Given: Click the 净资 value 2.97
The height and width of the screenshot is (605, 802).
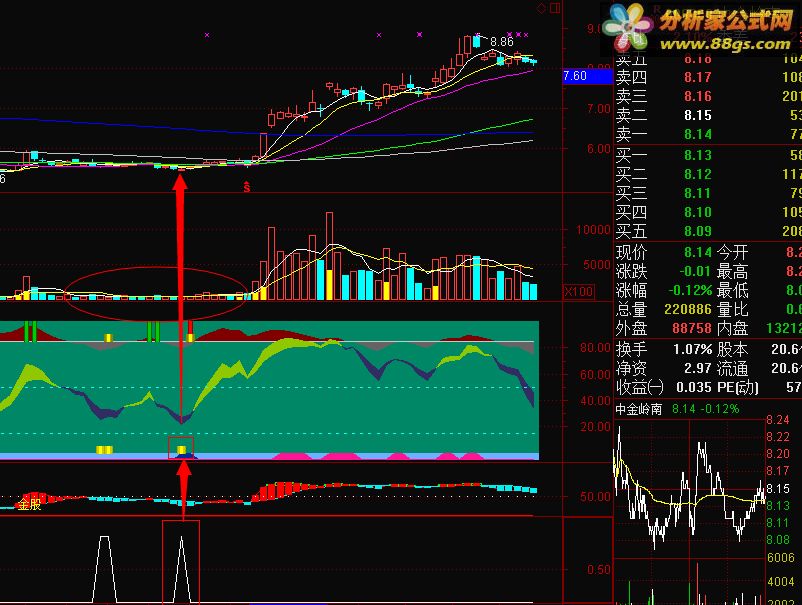Looking at the screenshot, I should tap(698, 368).
